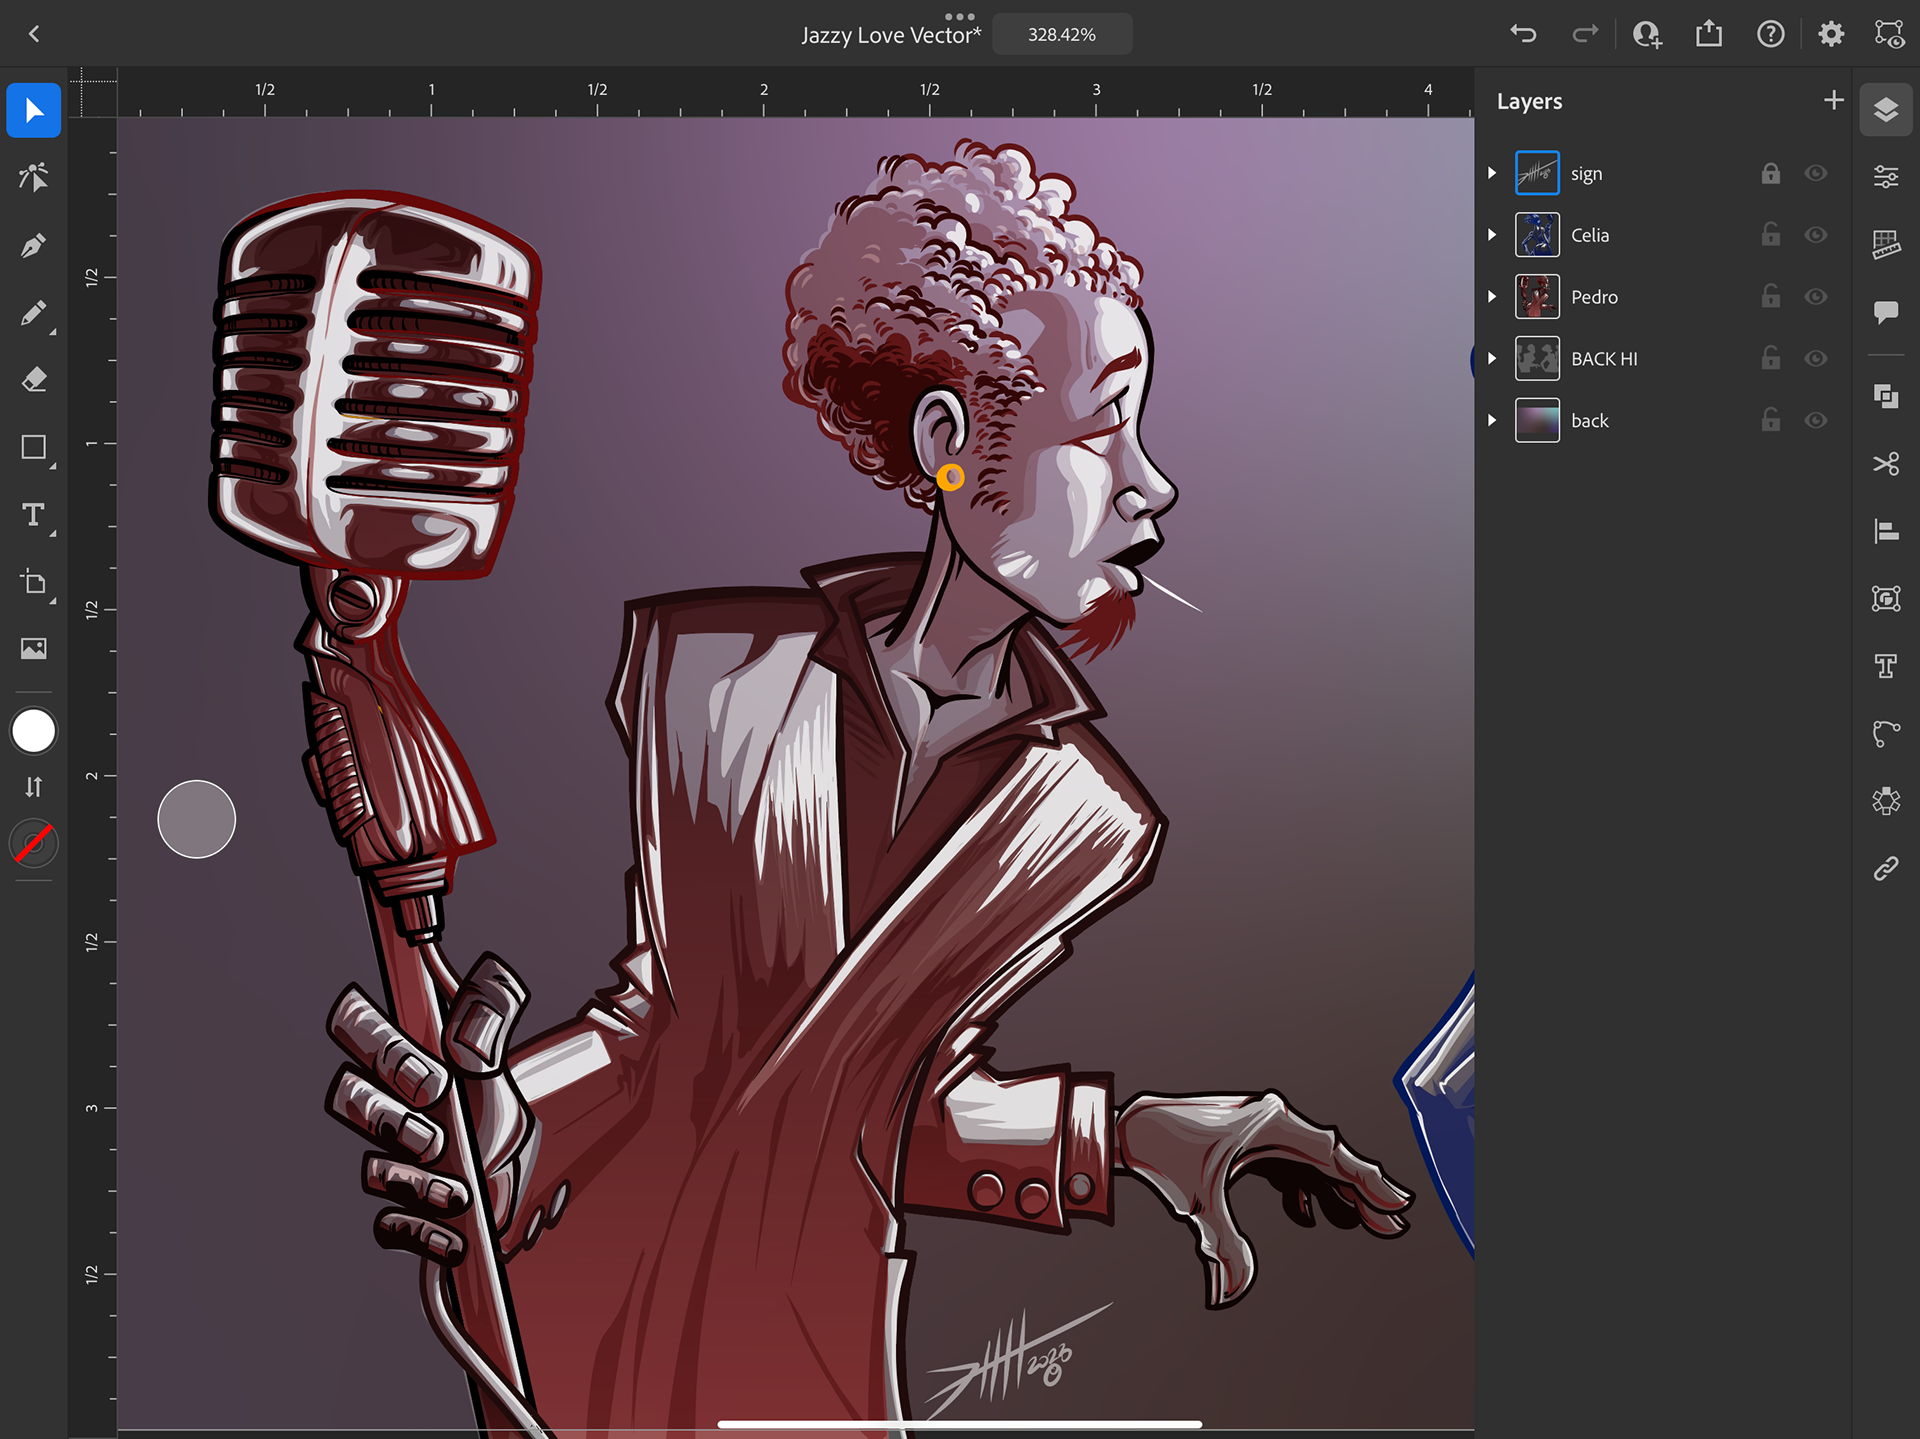Open the white fill color swatch

pos(34,732)
